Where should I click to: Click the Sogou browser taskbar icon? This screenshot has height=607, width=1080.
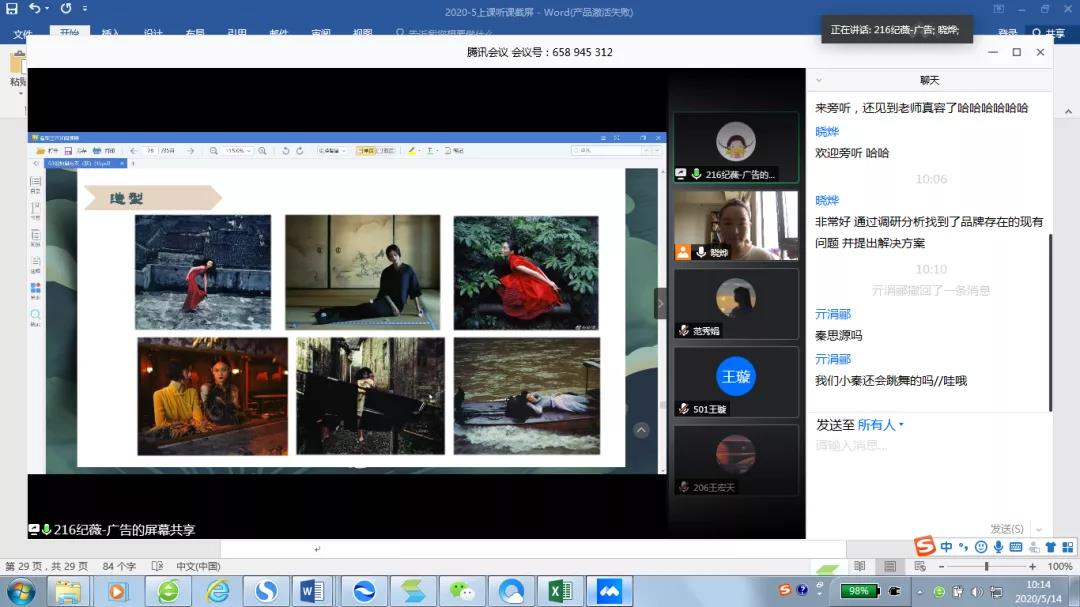[266, 591]
